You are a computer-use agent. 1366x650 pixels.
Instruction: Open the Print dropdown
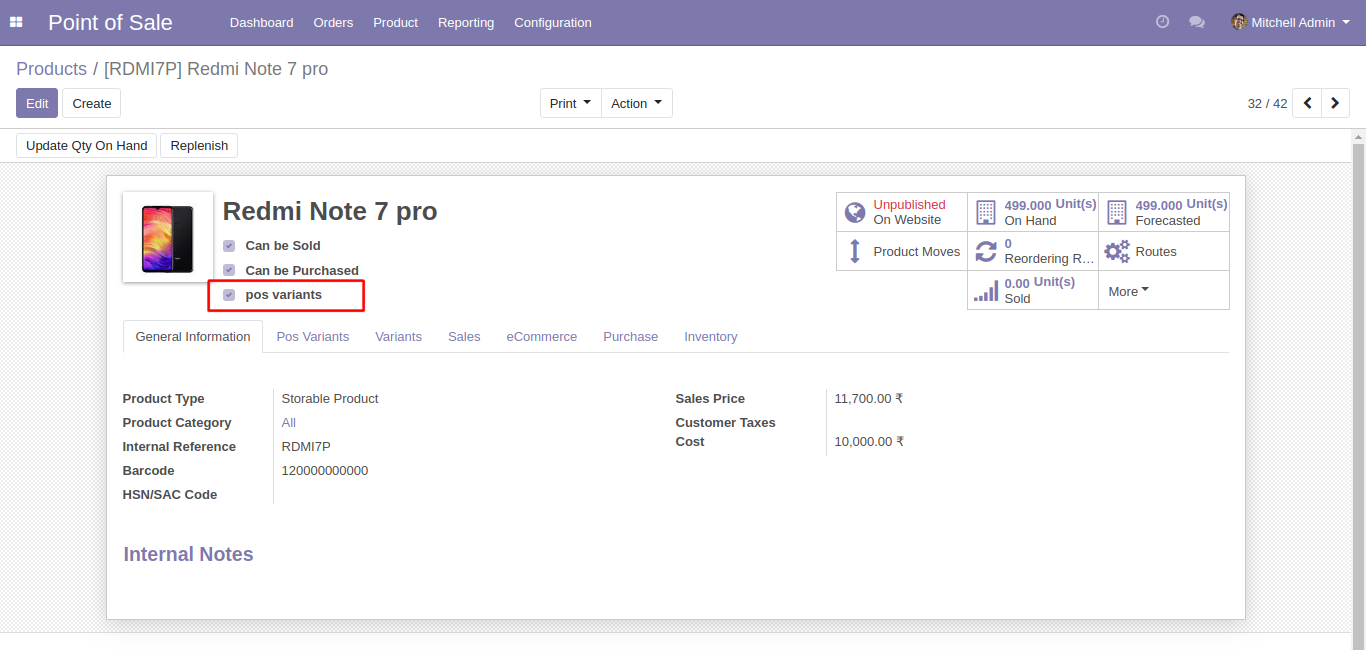coord(571,103)
